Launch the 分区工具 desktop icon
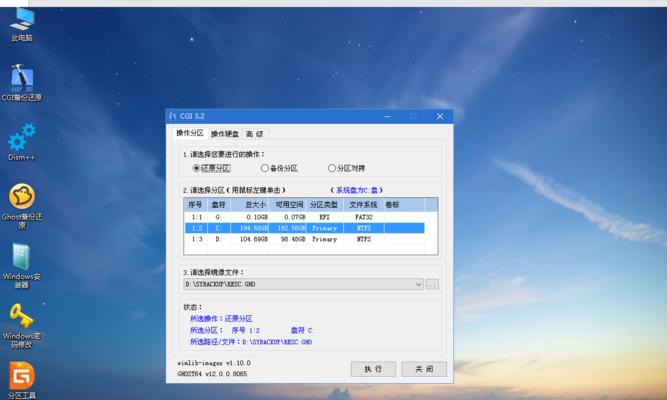This screenshot has height=400, width=667. 22,380
